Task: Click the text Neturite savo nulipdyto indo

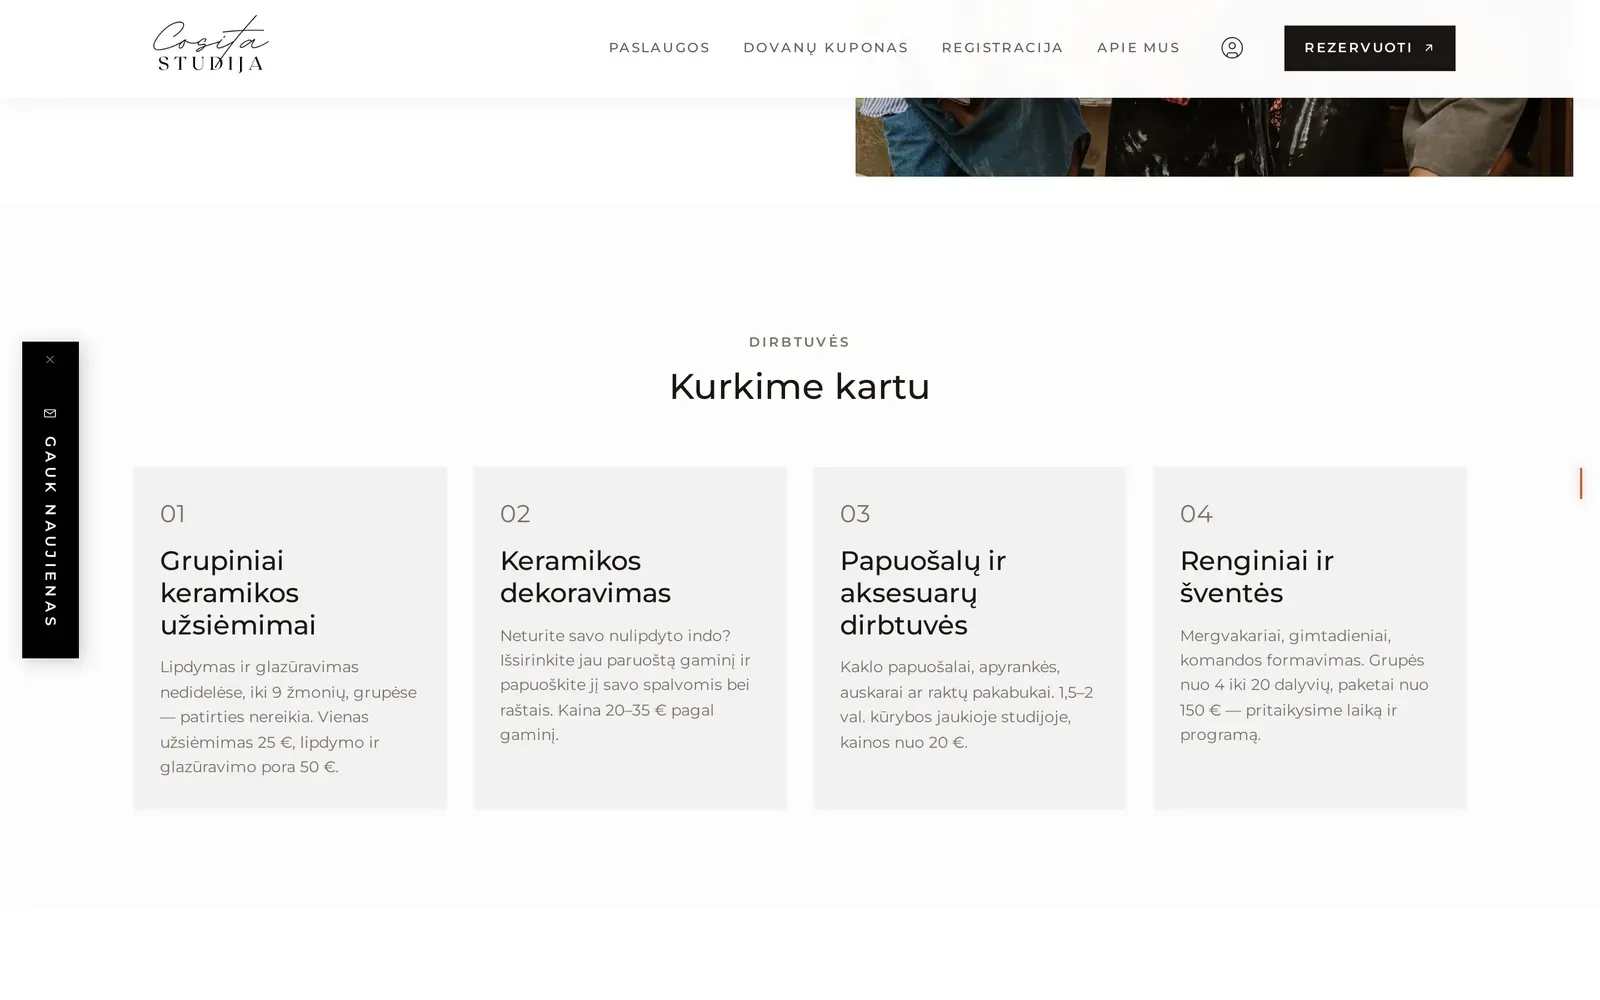Action: pyautogui.click(x=615, y=636)
